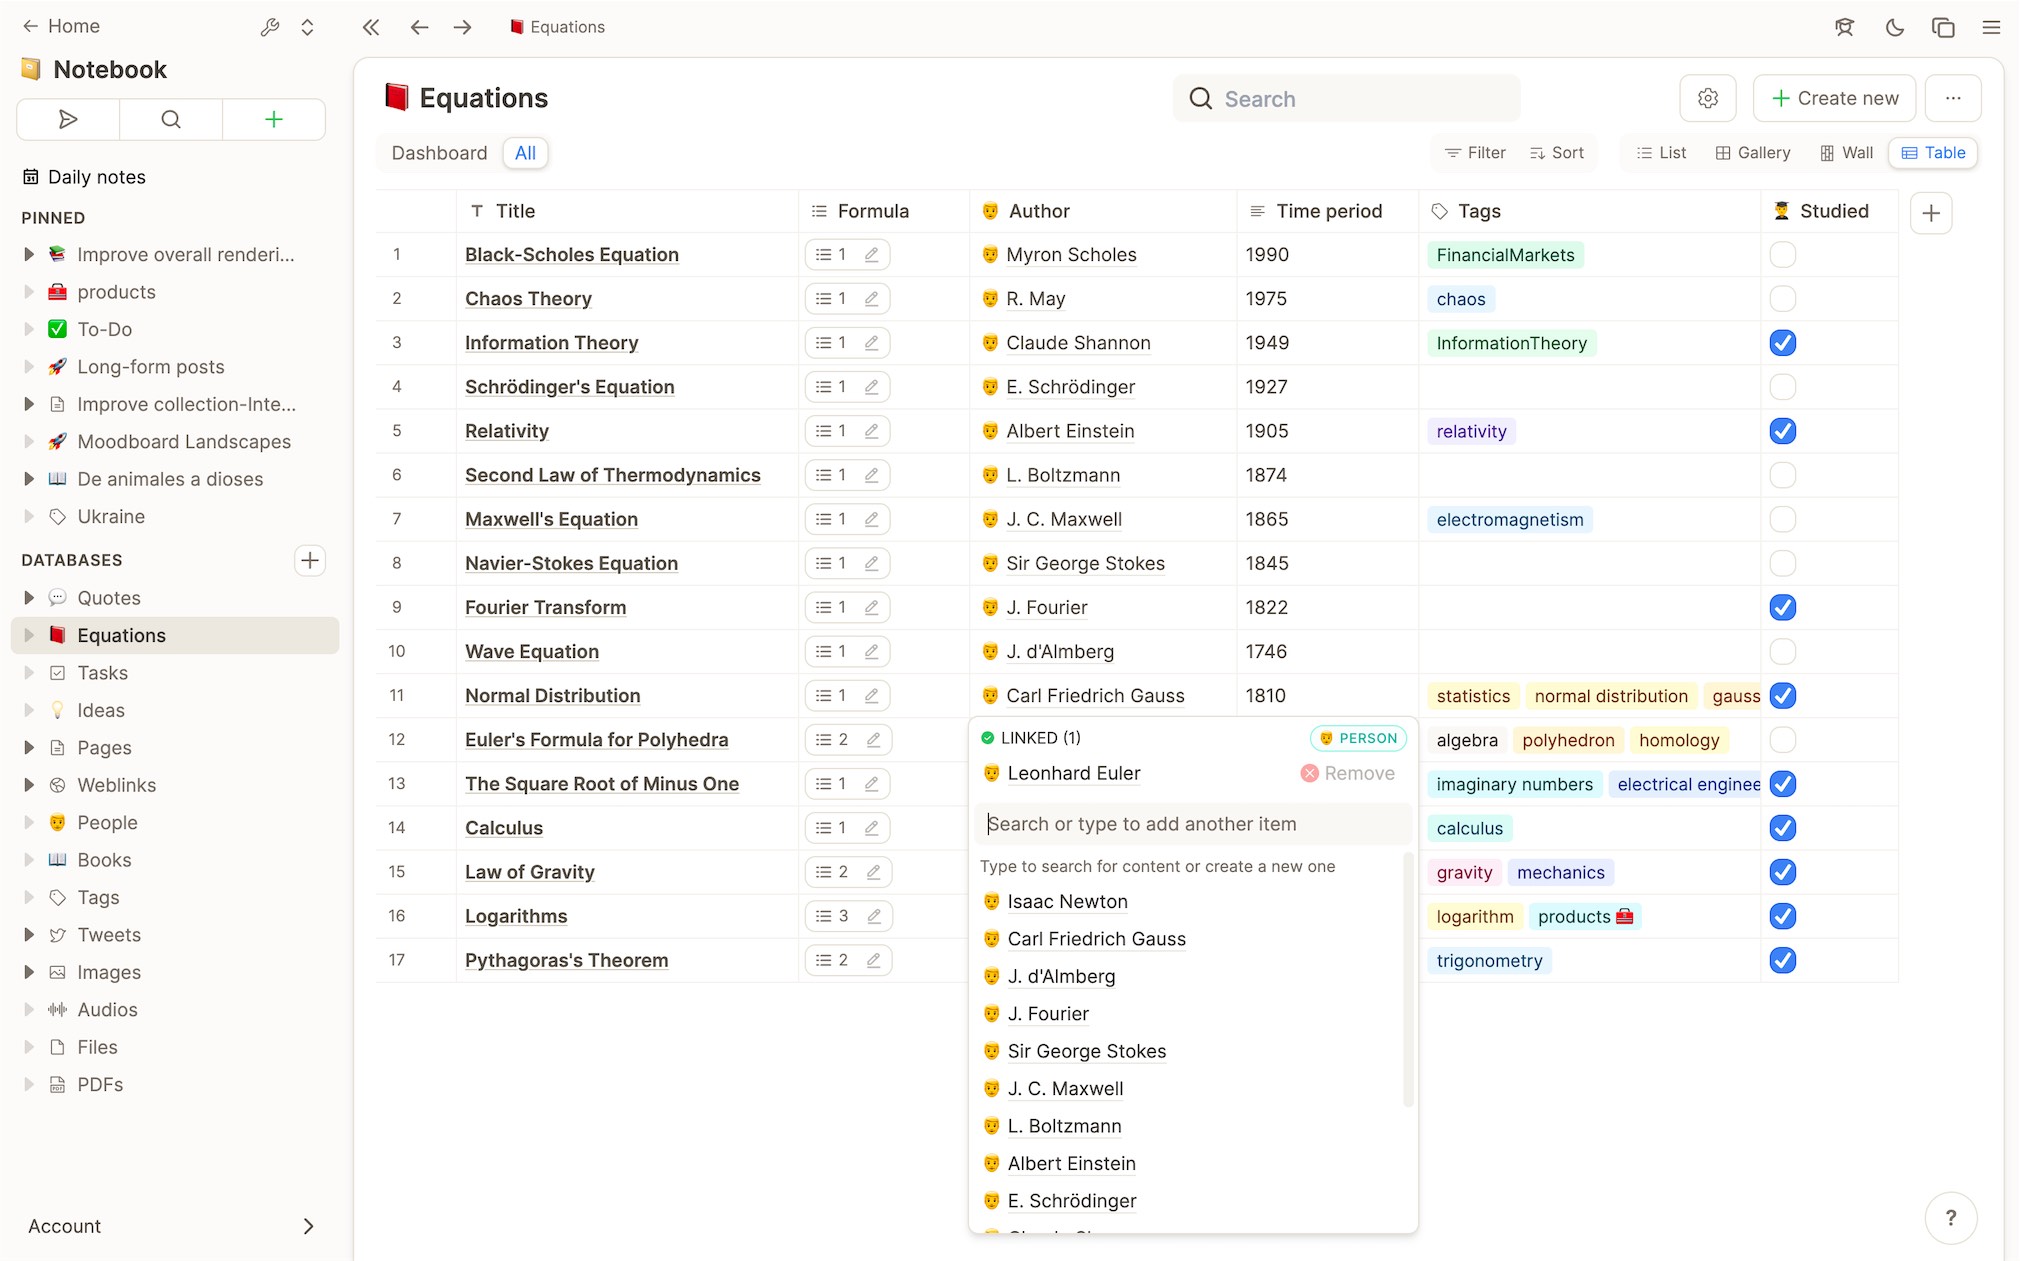Image resolution: width=2020 pixels, height=1261 pixels.
Task: Toggle the Studied checkbox for Black-Scholes Equation
Action: tap(1783, 254)
